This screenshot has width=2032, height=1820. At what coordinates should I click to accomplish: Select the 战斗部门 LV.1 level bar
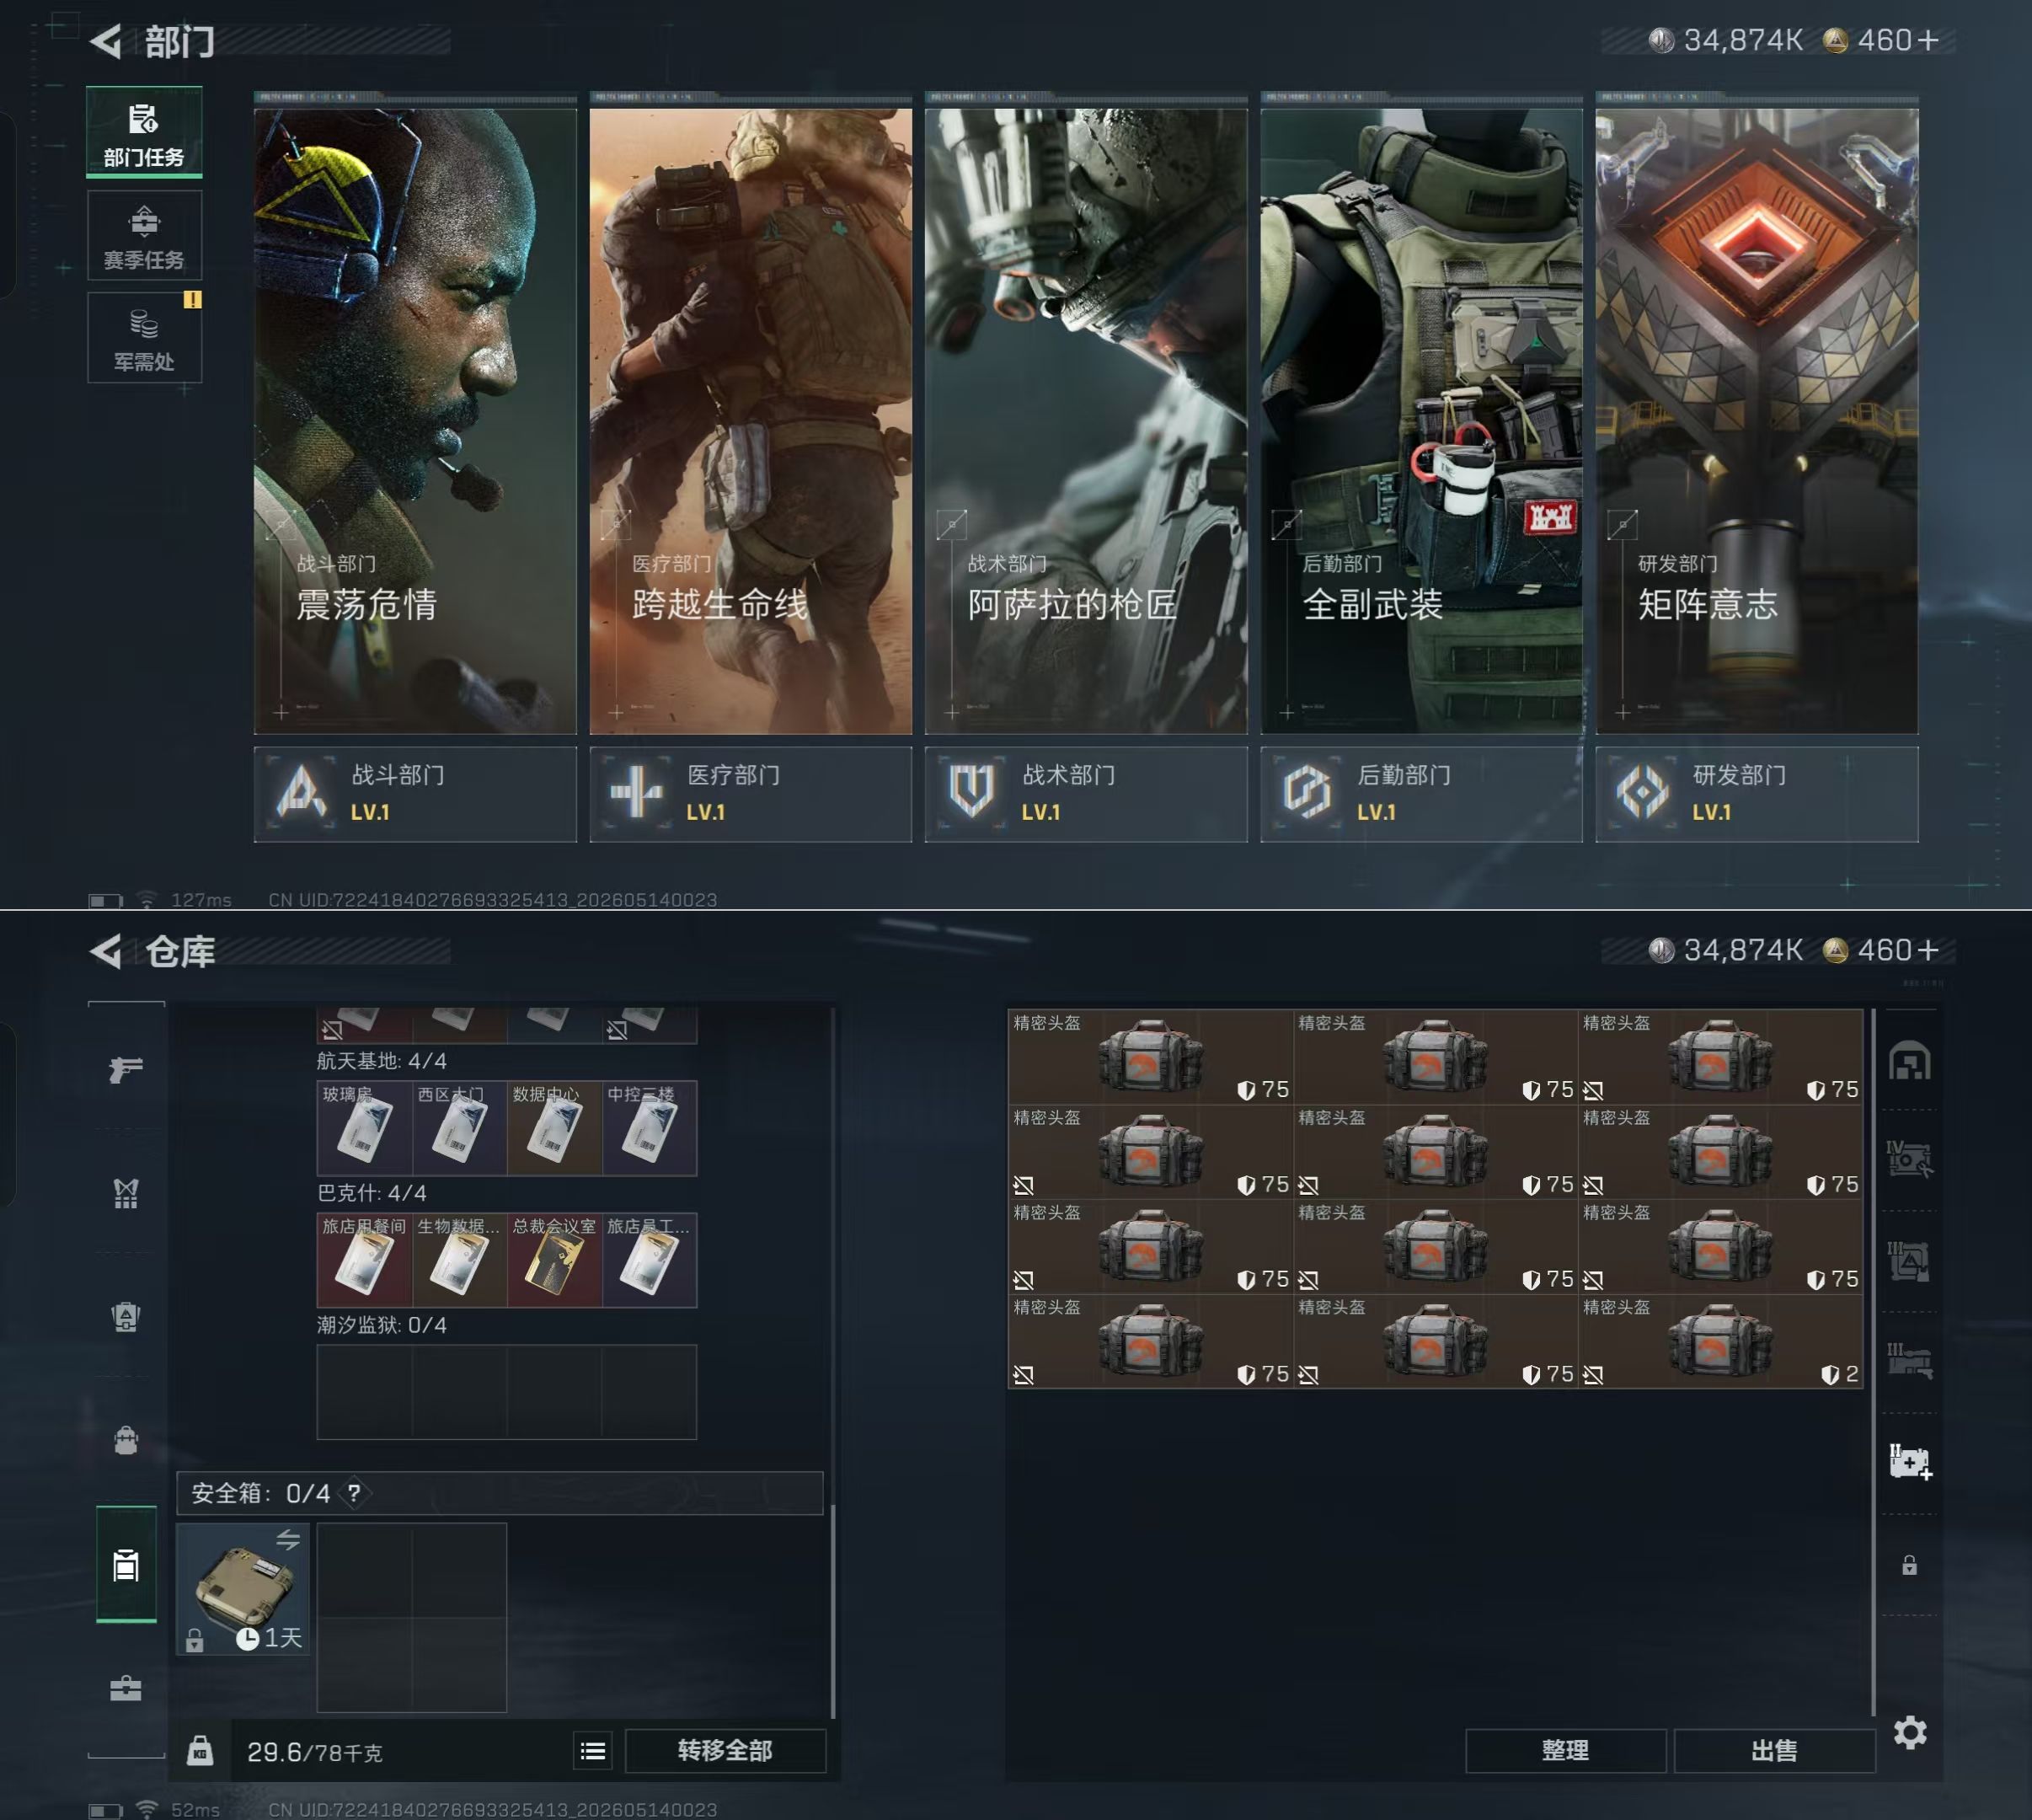415,794
